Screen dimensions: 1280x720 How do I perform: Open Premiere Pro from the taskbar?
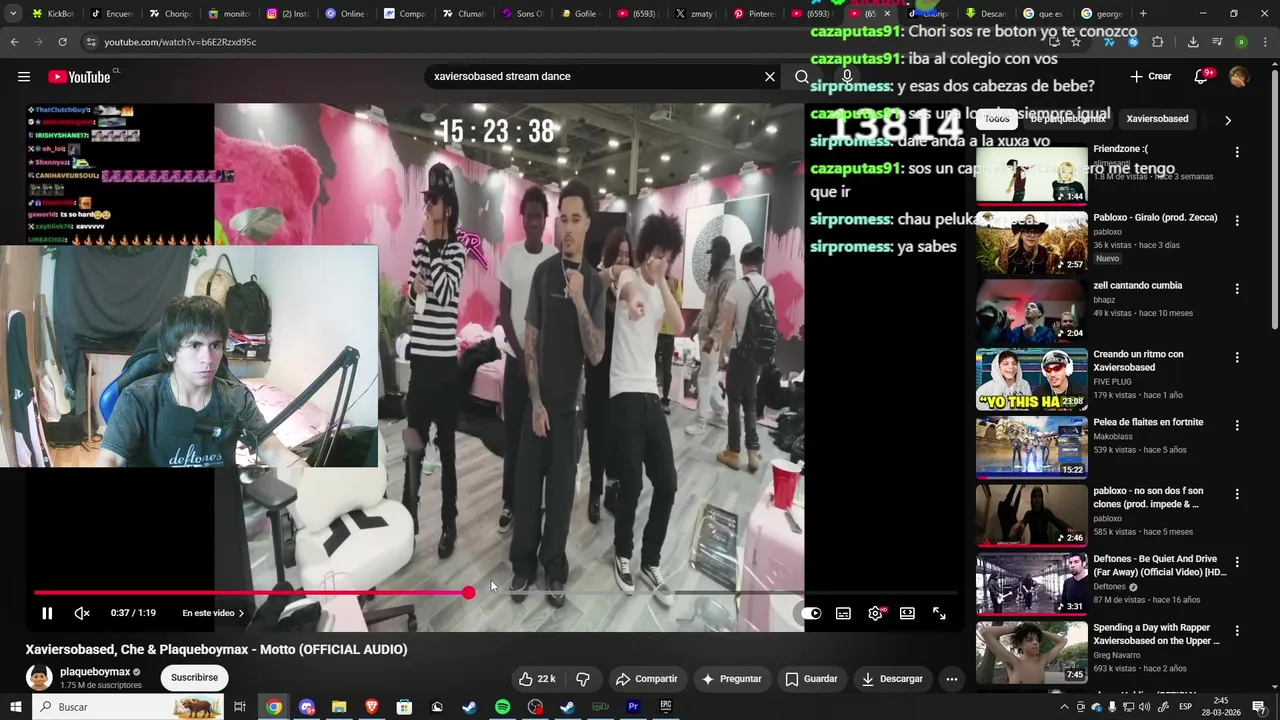pyautogui.click(x=633, y=707)
